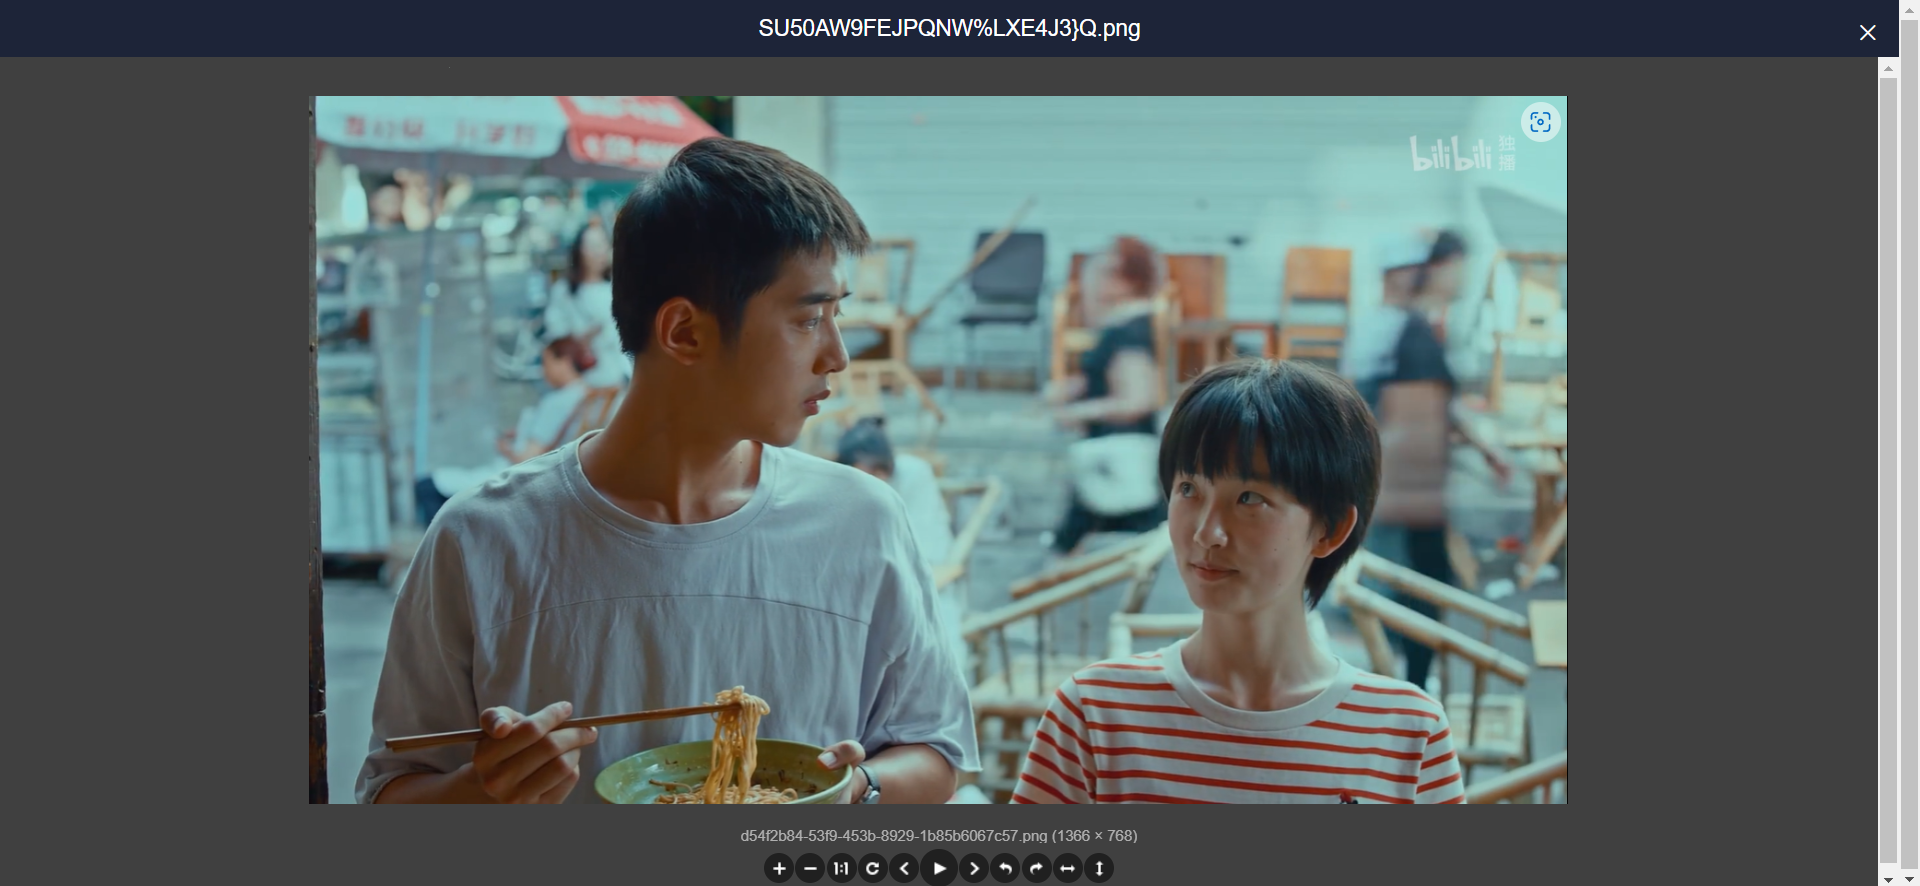
Task: Flip the image horizontally
Action: tap(1067, 868)
